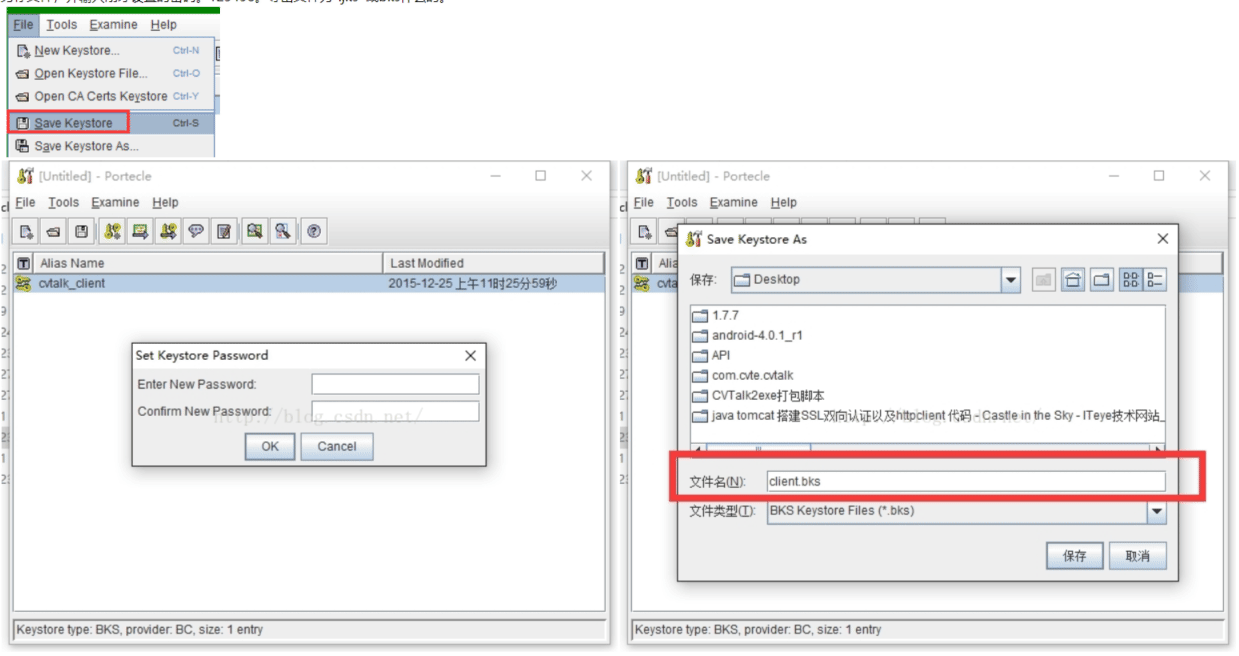Click Examine CRL magnifier icon in left toolbar
Image resolution: width=1239 pixels, height=656 pixels.
283,231
